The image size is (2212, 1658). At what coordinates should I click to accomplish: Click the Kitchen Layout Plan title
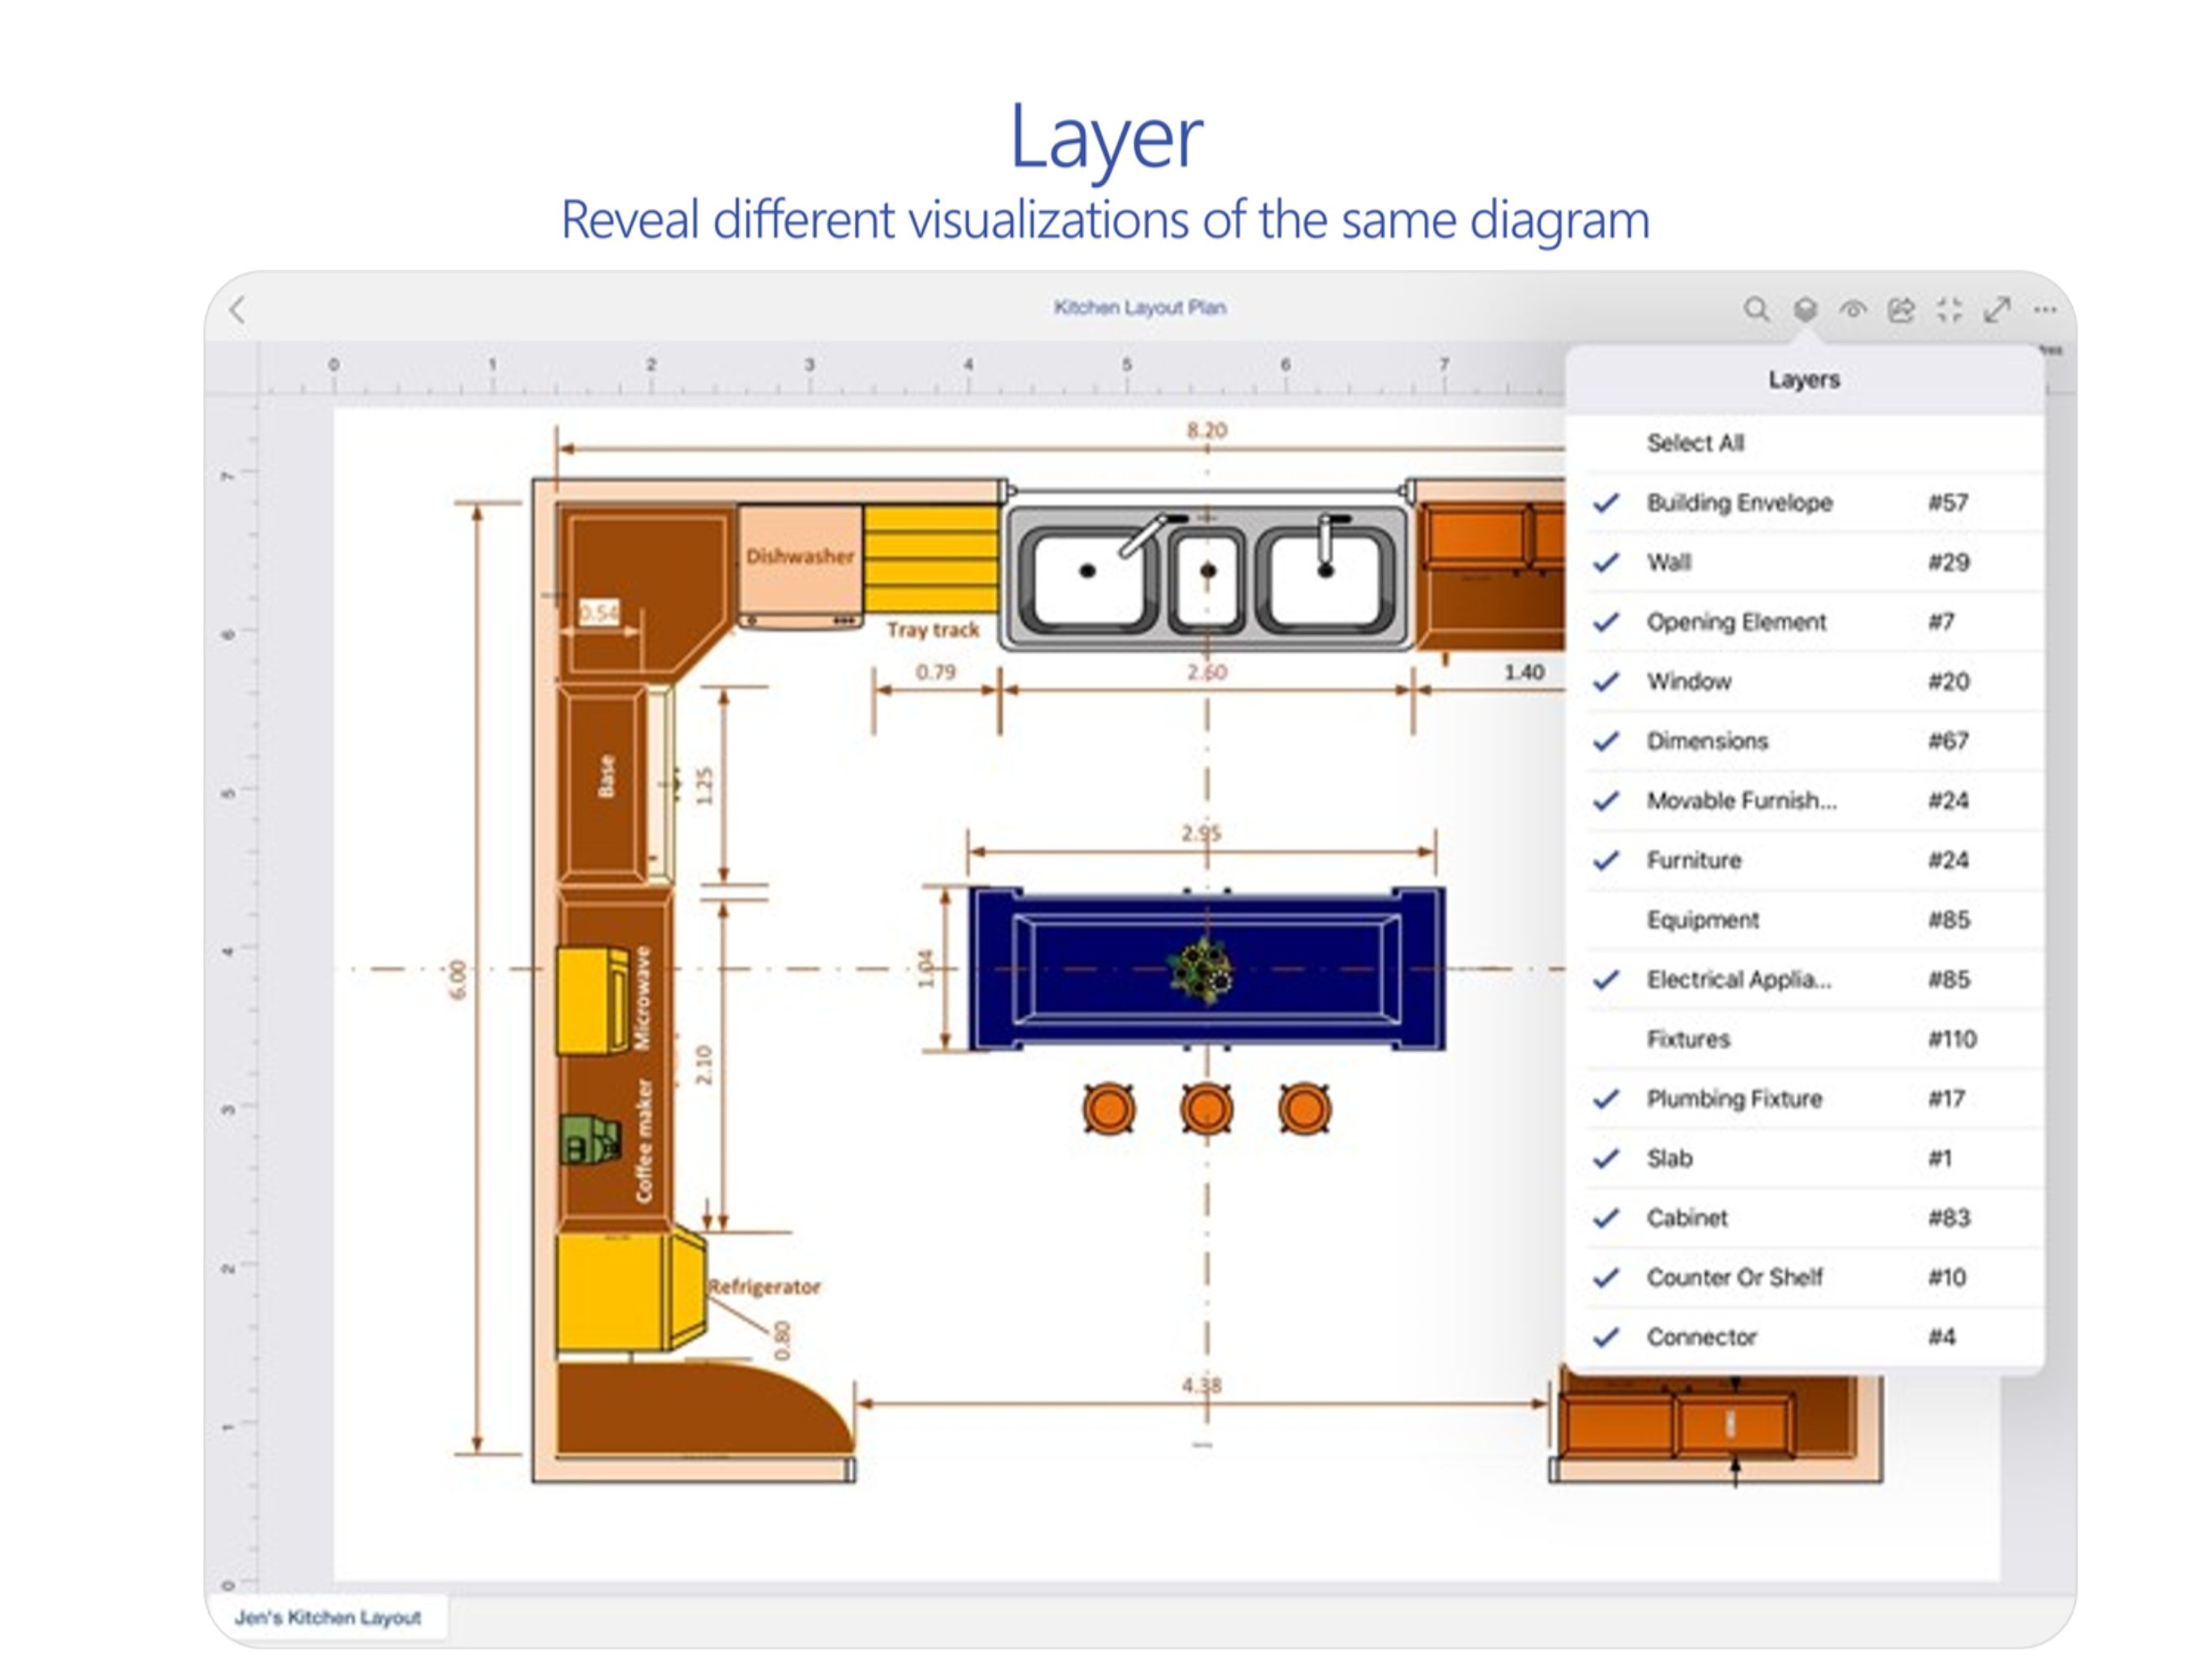[x=1140, y=308]
